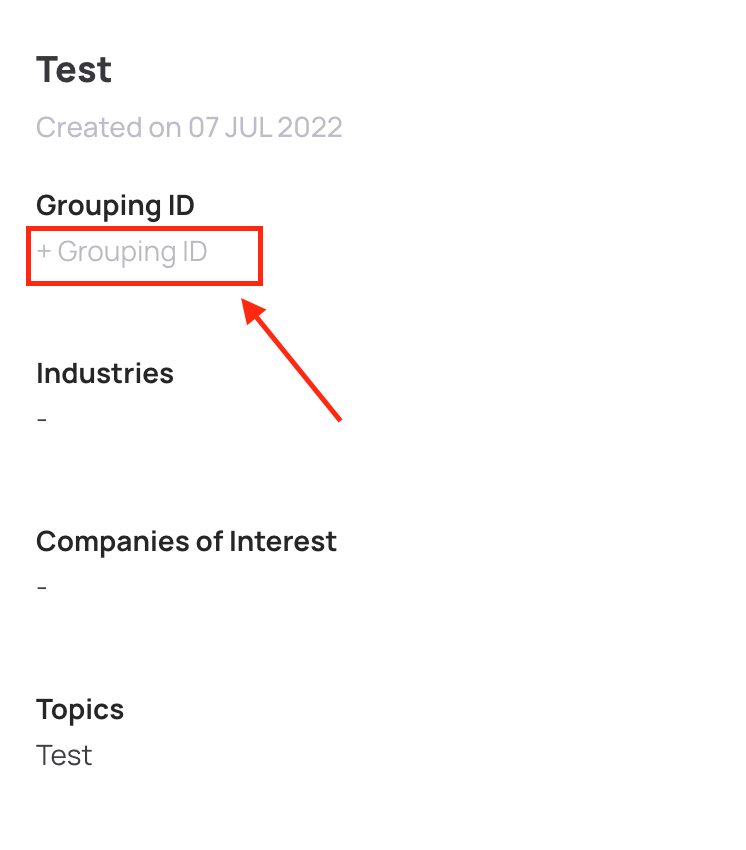Click the '07 JUL 2022' creation date

point(264,128)
